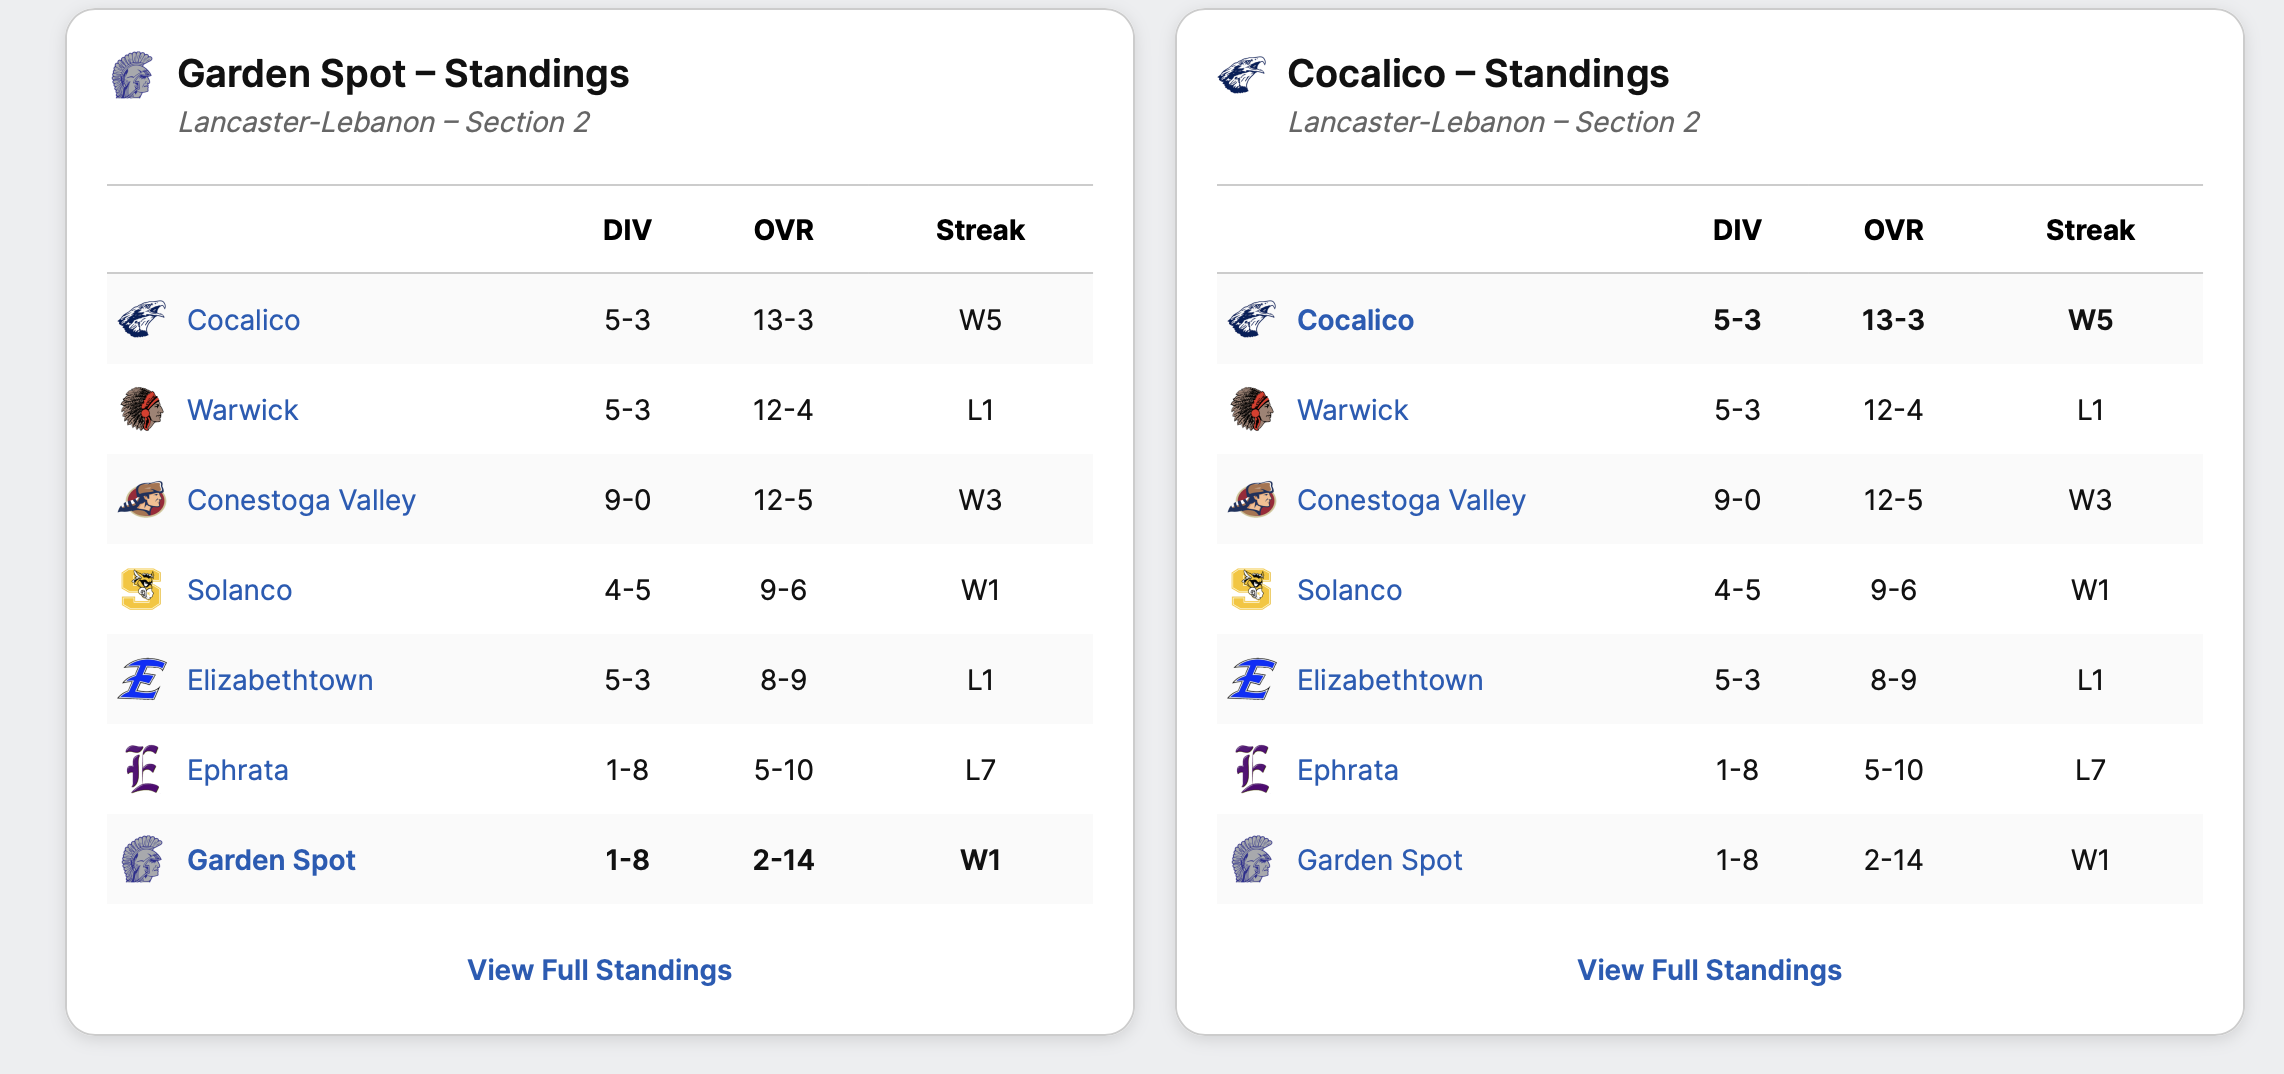Click Warwick logo in Garden Spot standings table
This screenshot has height=1074, width=2284.
pyautogui.click(x=142, y=410)
